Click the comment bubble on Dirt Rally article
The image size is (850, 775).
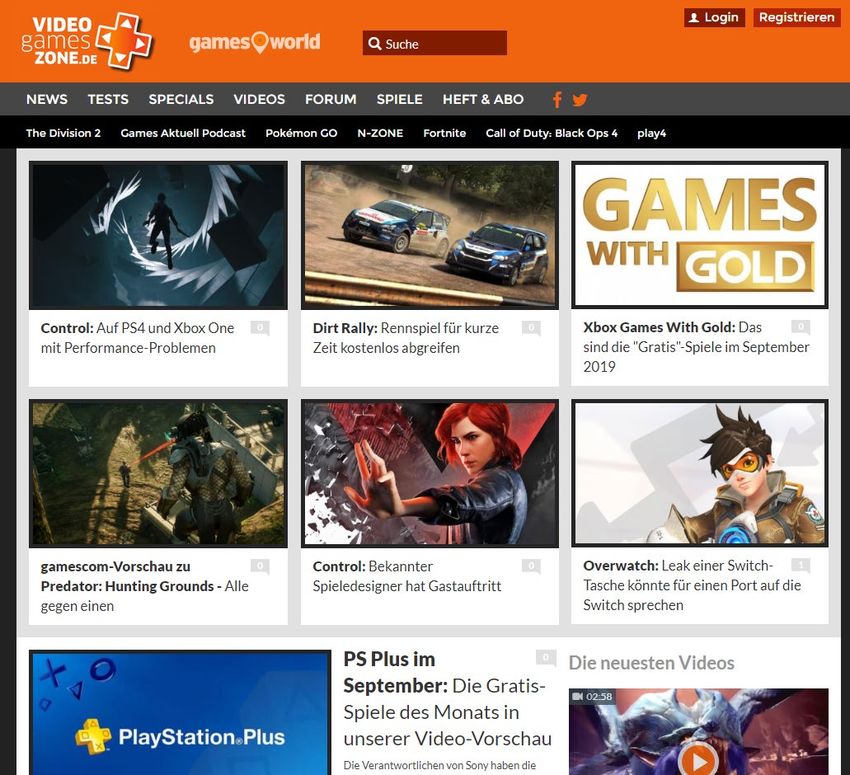pos(531,327)
